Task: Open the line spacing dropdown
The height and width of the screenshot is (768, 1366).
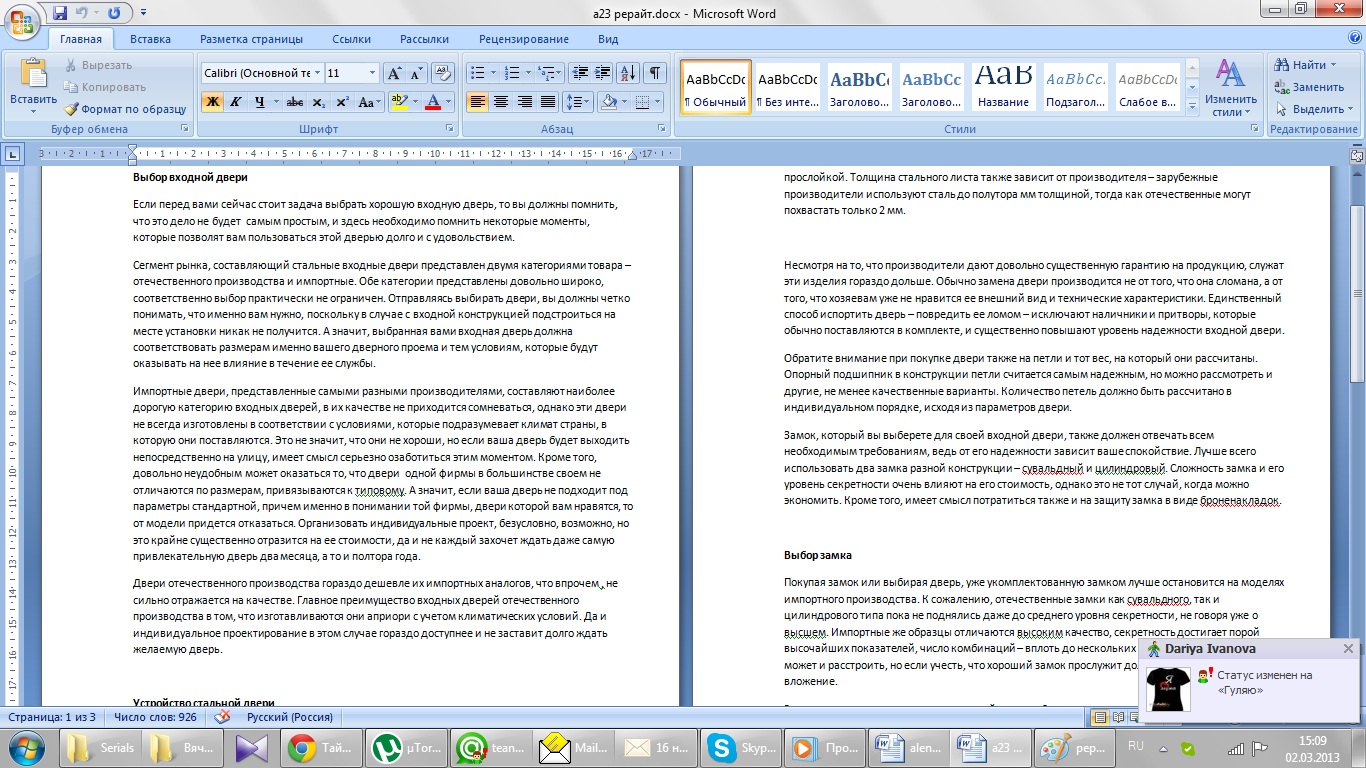Action: [578, 102]
